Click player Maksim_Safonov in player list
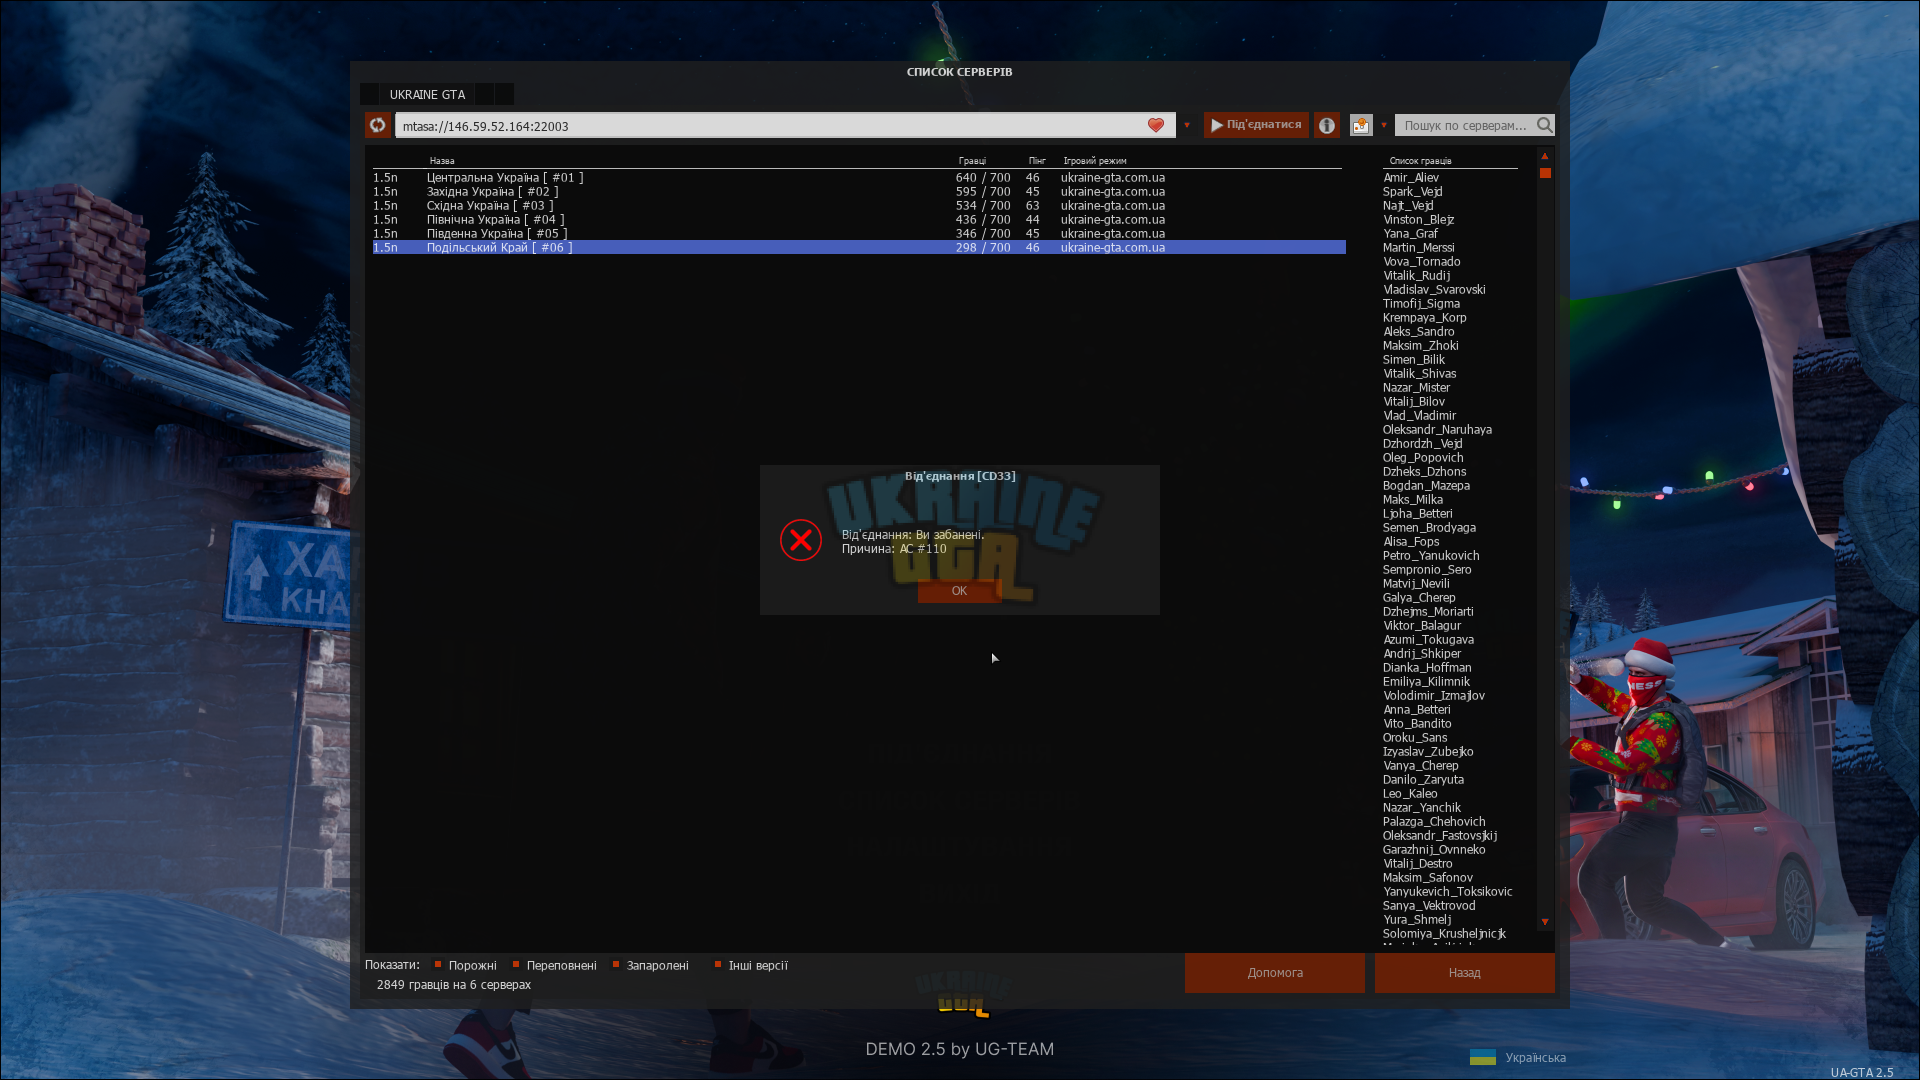1920x1080 pixels. [1428, 878]
